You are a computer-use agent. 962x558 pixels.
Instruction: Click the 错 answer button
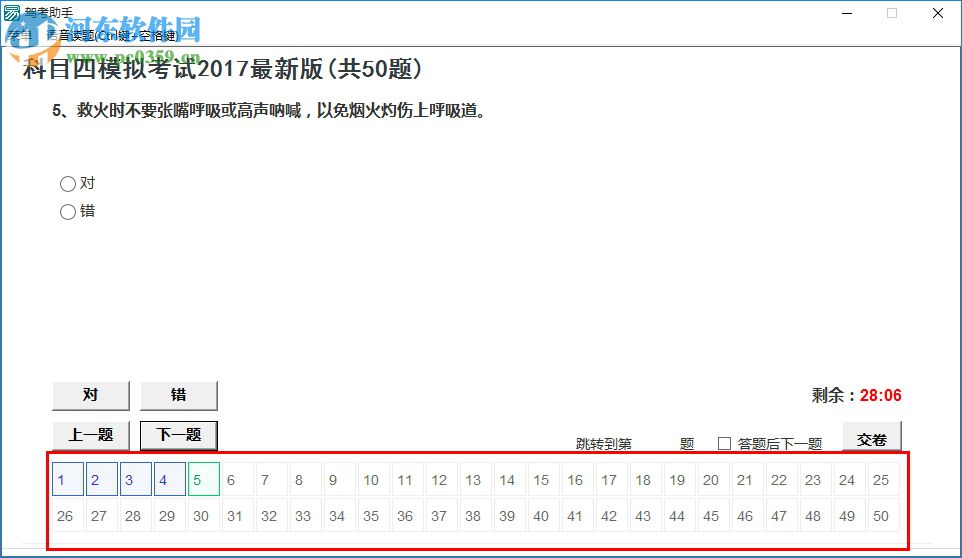point(179,396)
